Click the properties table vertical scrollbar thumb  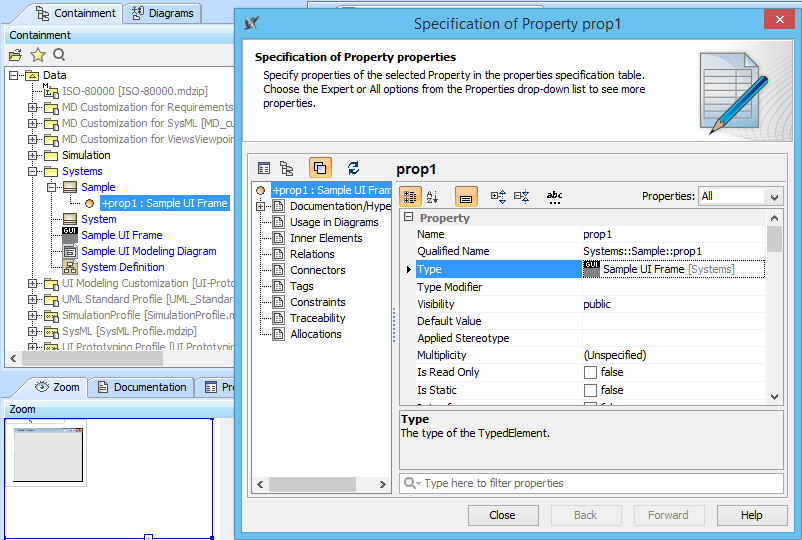click(x=774, y=238)
